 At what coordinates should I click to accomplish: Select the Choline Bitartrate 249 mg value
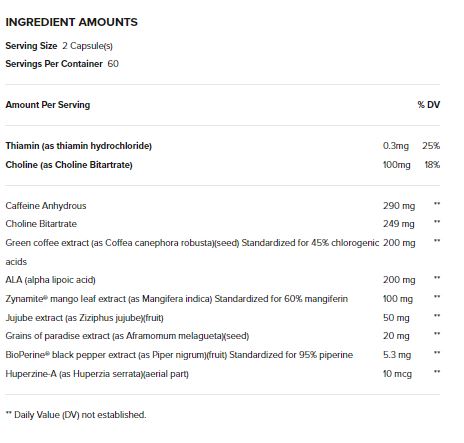pos(399,224)
